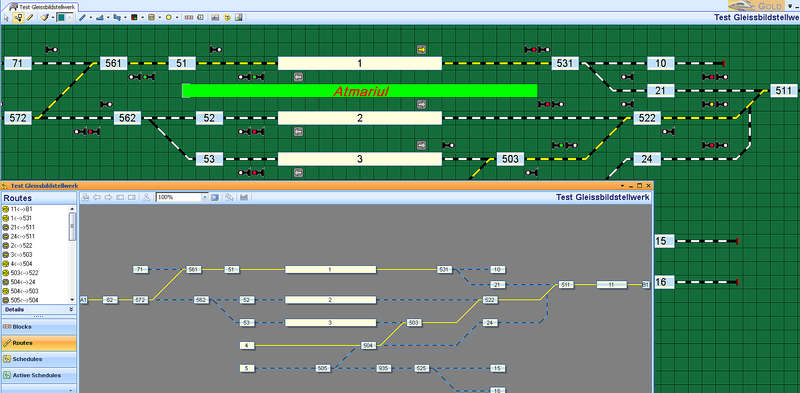
Task: Expand the Details section in Routes panel
Action: click(71, 309)
